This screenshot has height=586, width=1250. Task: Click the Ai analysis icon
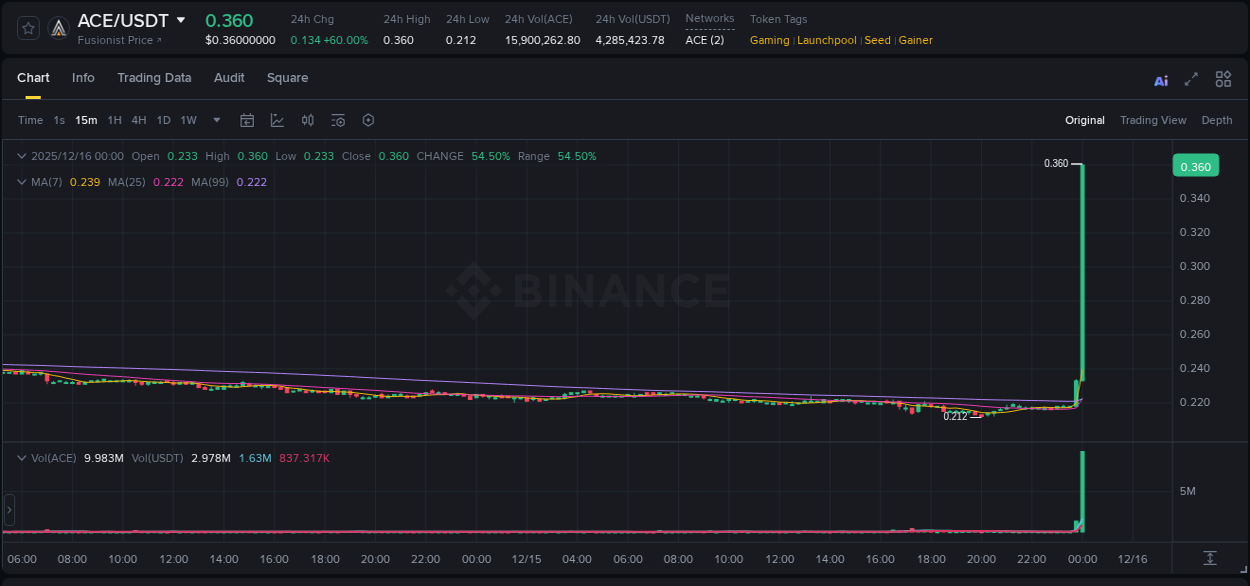coord(1161,79)
